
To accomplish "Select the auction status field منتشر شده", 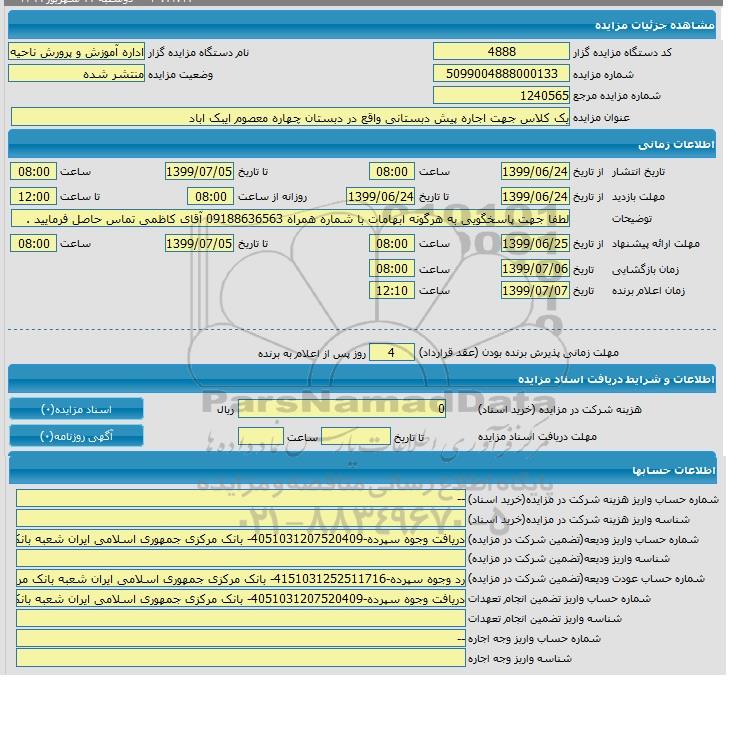I will (x=77, y=74).
